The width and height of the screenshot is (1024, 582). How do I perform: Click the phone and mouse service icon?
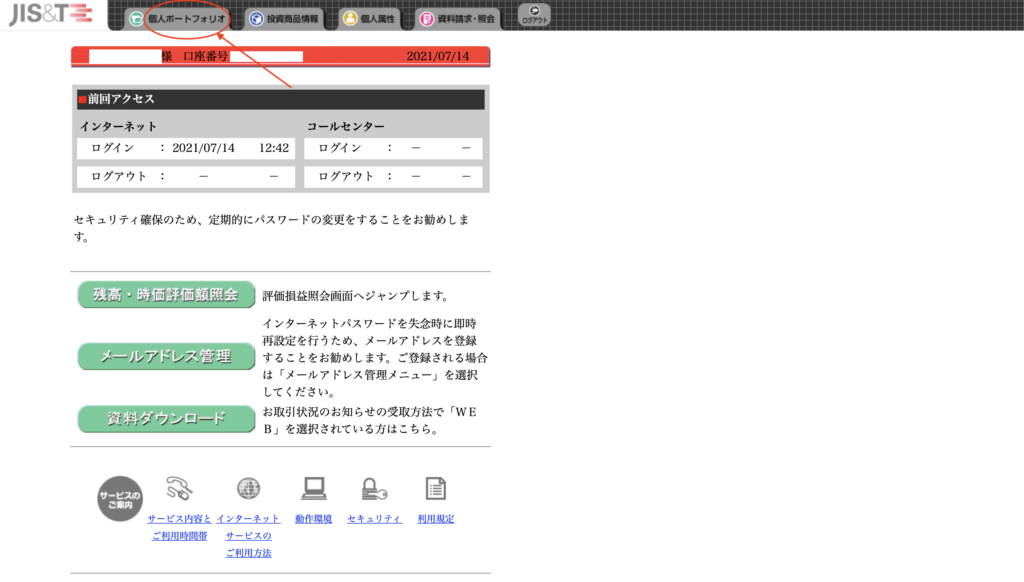coord(180,488)
